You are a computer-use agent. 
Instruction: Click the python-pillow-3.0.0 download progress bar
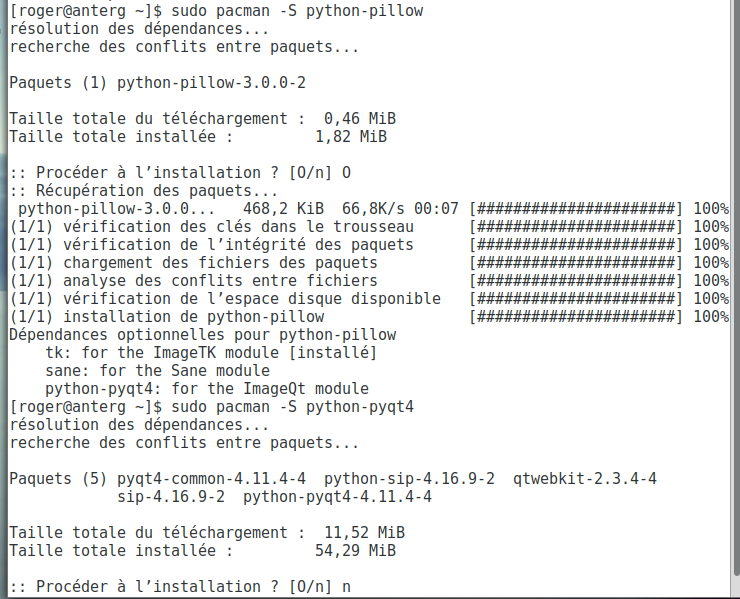576,209
